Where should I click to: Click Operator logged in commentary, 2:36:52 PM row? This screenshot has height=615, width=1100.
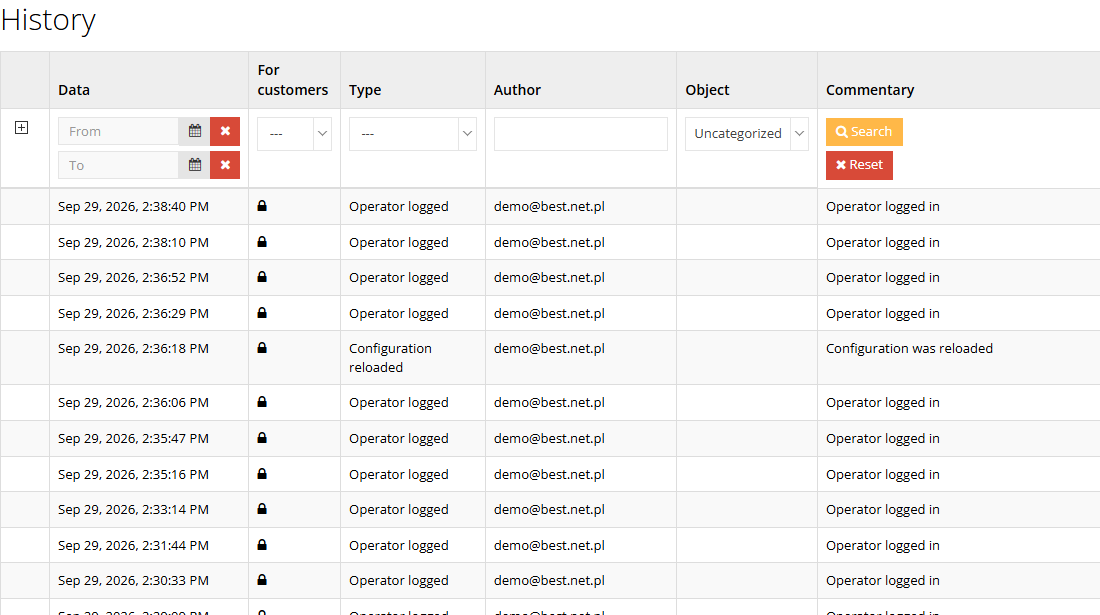pos(883,278)
